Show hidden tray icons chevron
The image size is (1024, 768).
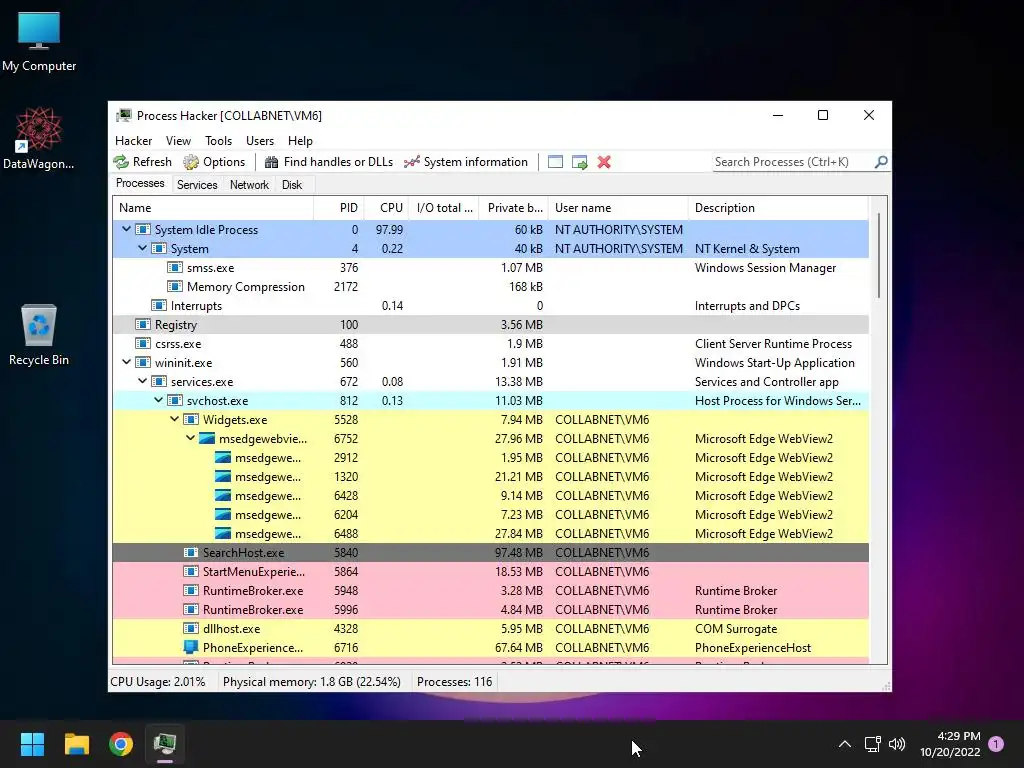coord(844,744)
